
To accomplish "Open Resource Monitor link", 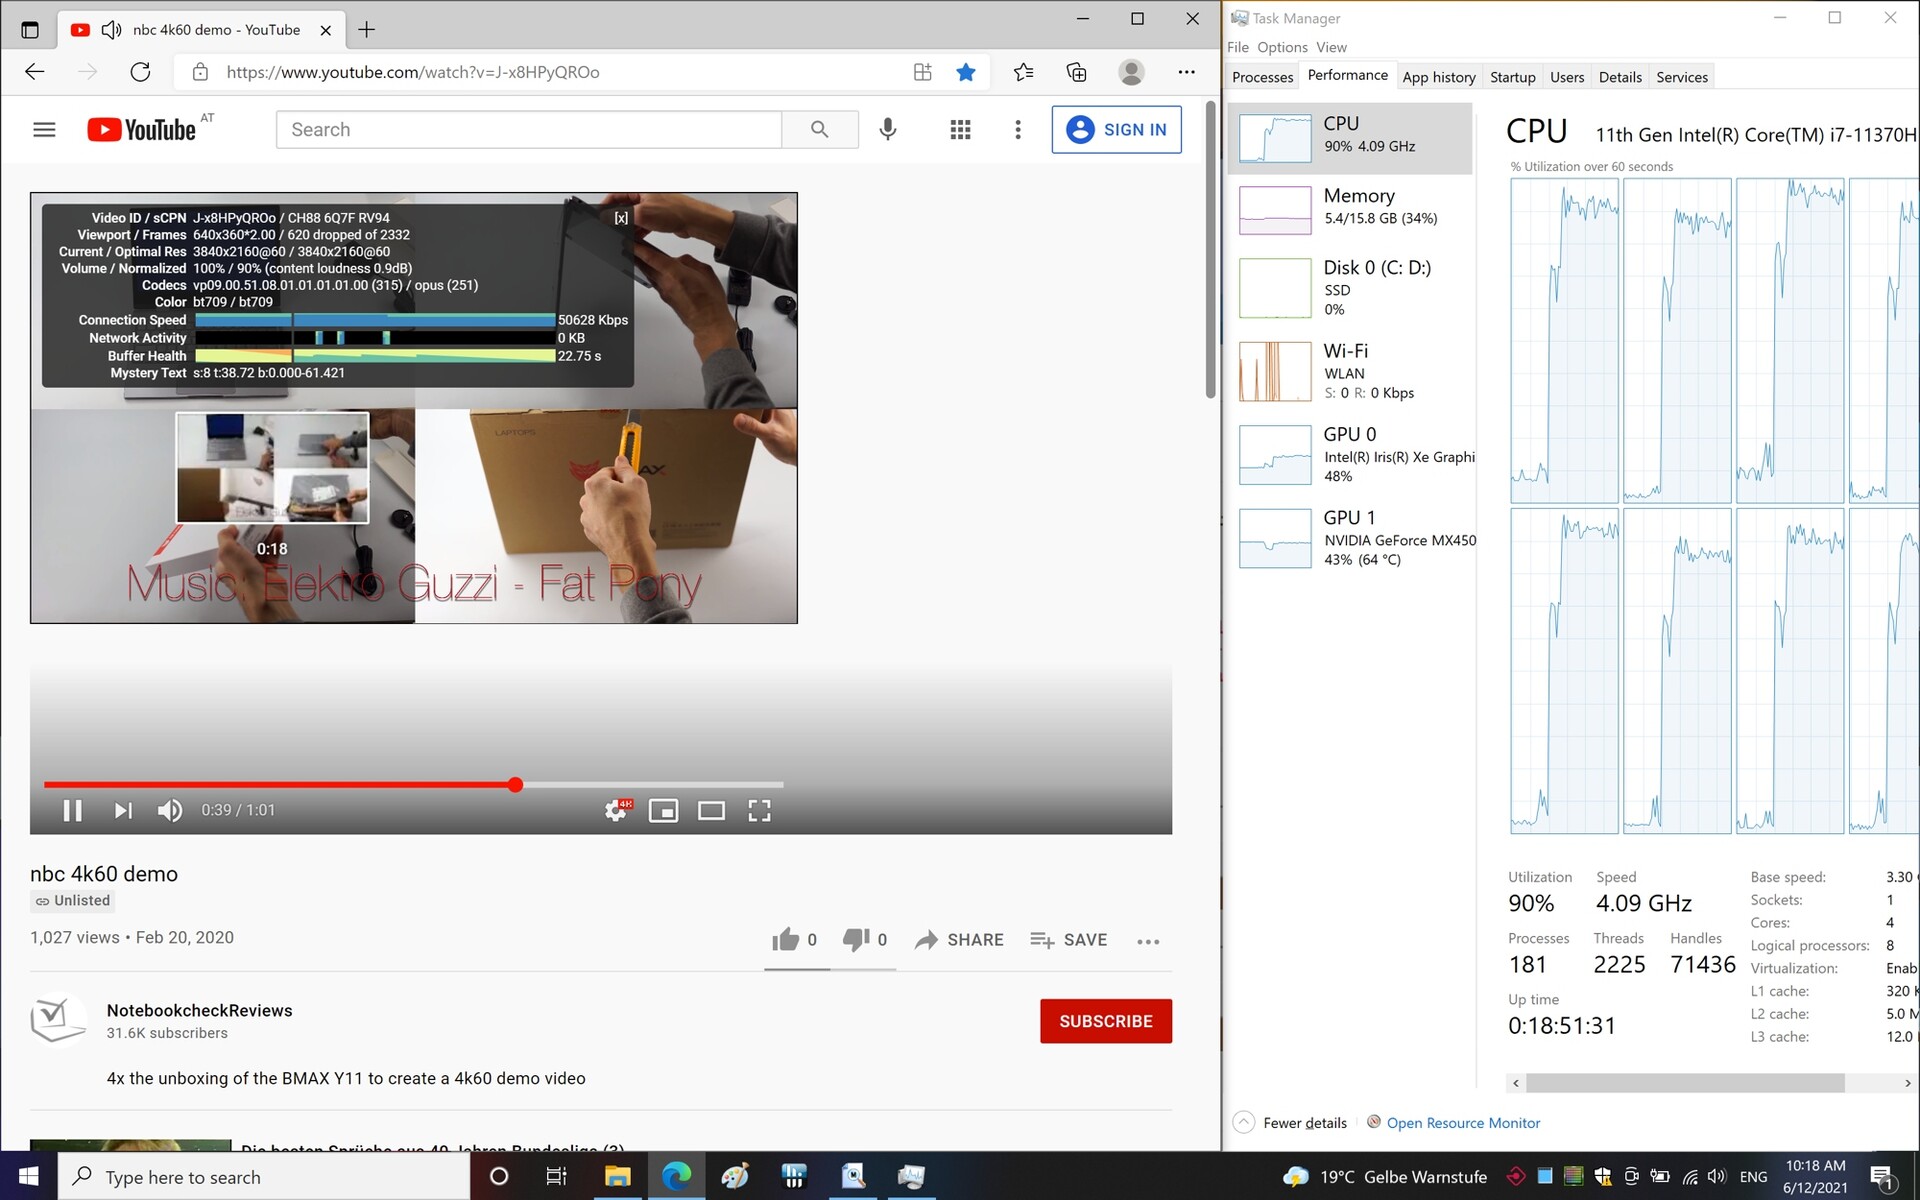I will point(1462,1122).
